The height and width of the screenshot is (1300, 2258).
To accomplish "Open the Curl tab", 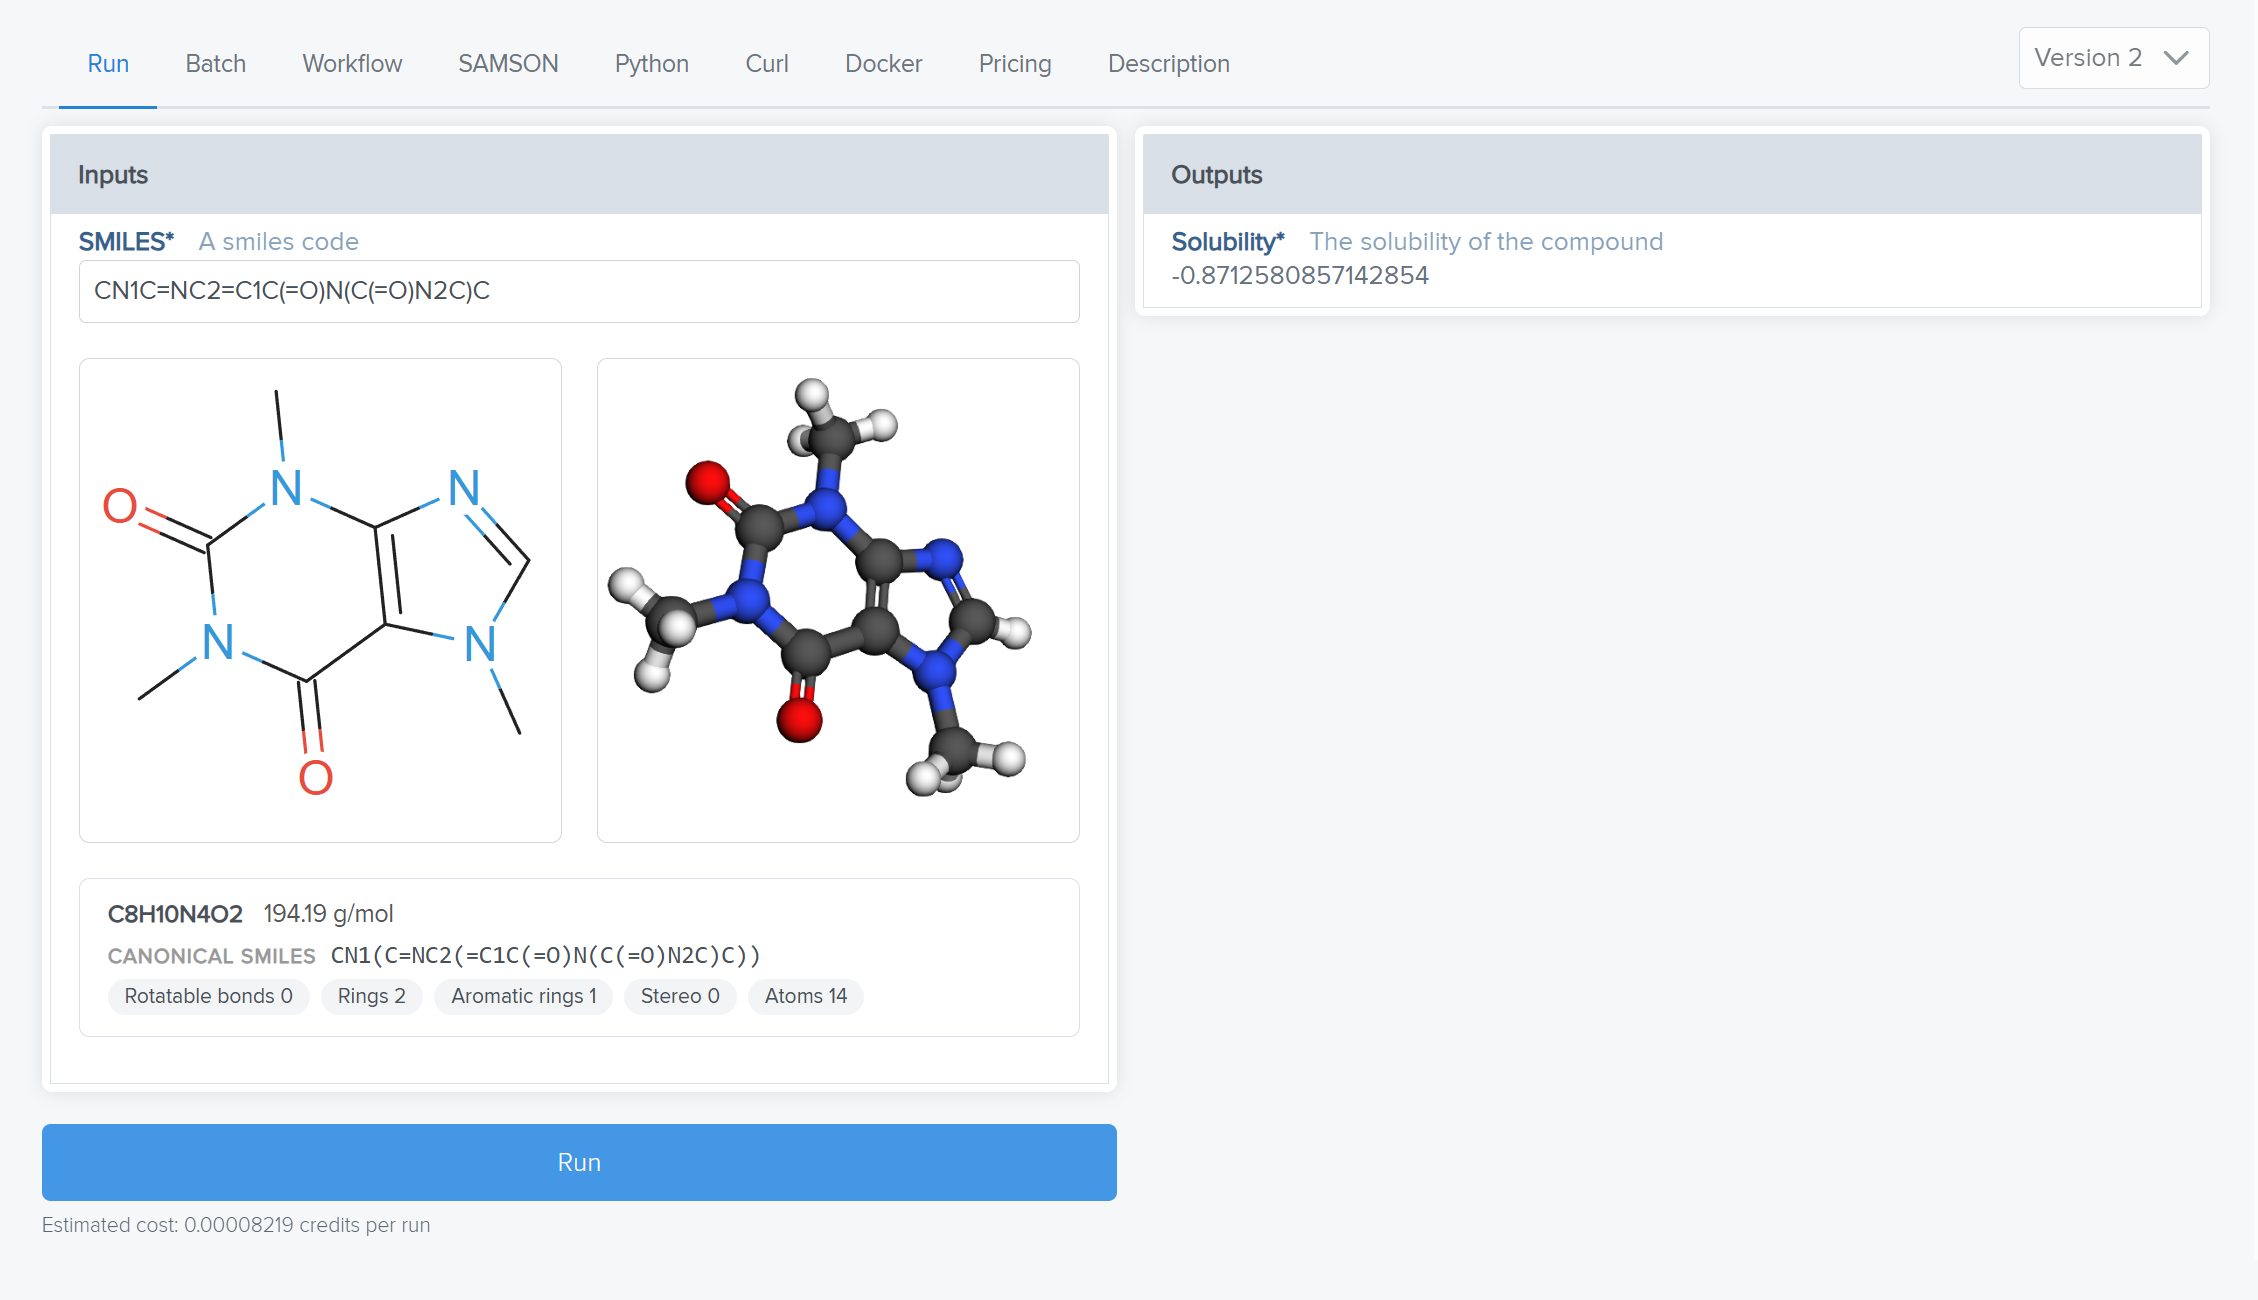I will click(x=766, y=64).
